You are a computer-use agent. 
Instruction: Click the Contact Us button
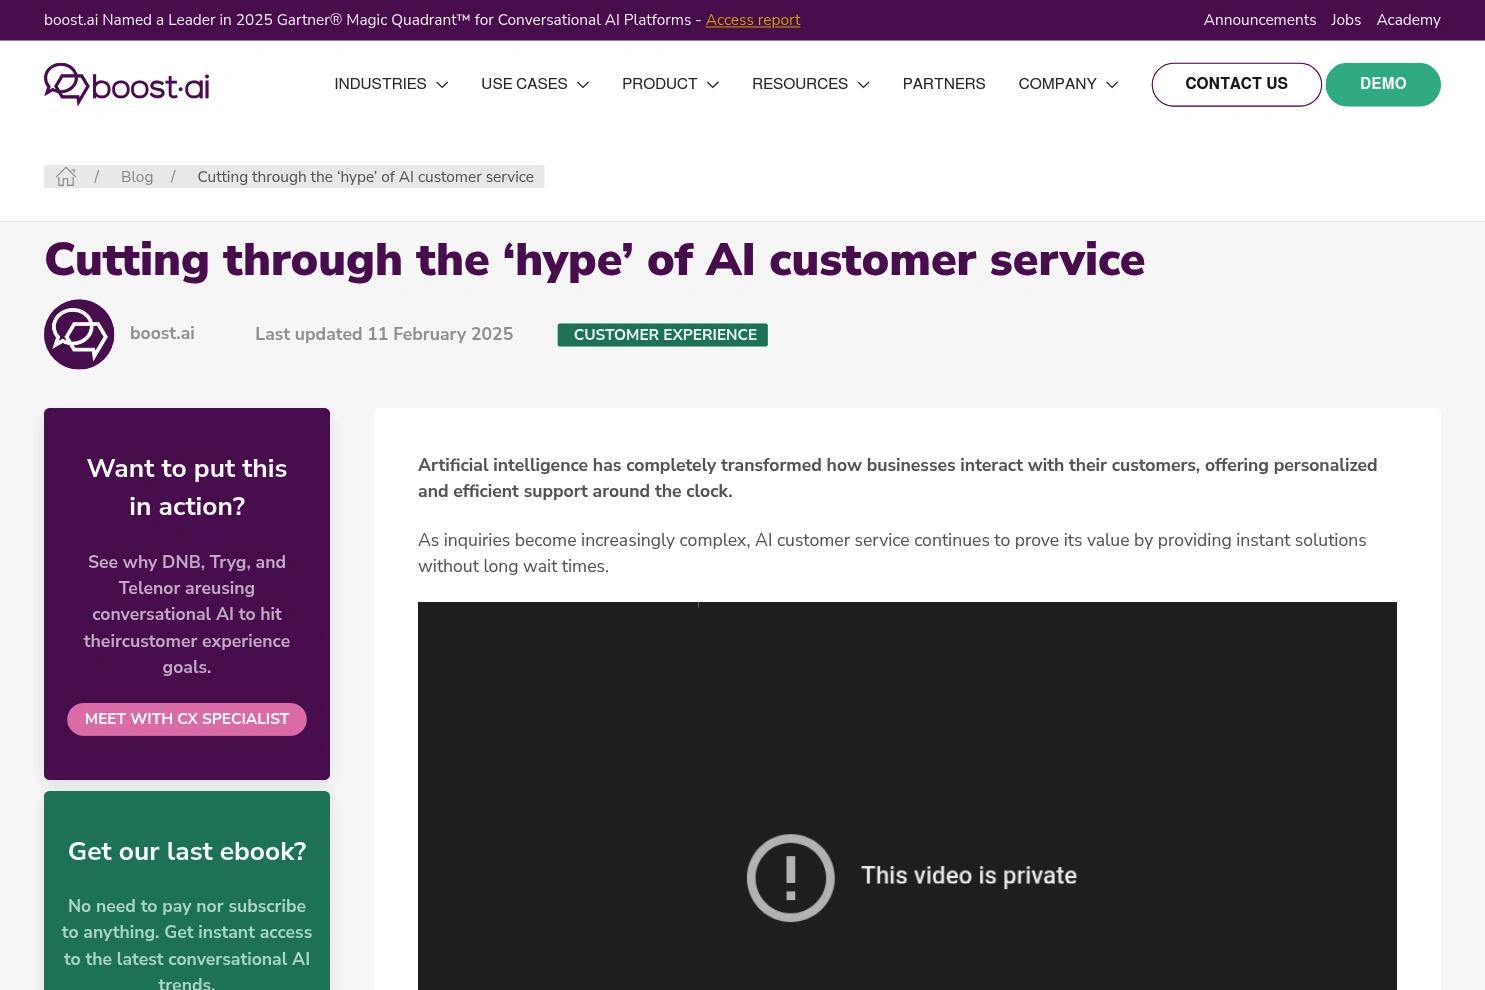[x=1237, y=84]
